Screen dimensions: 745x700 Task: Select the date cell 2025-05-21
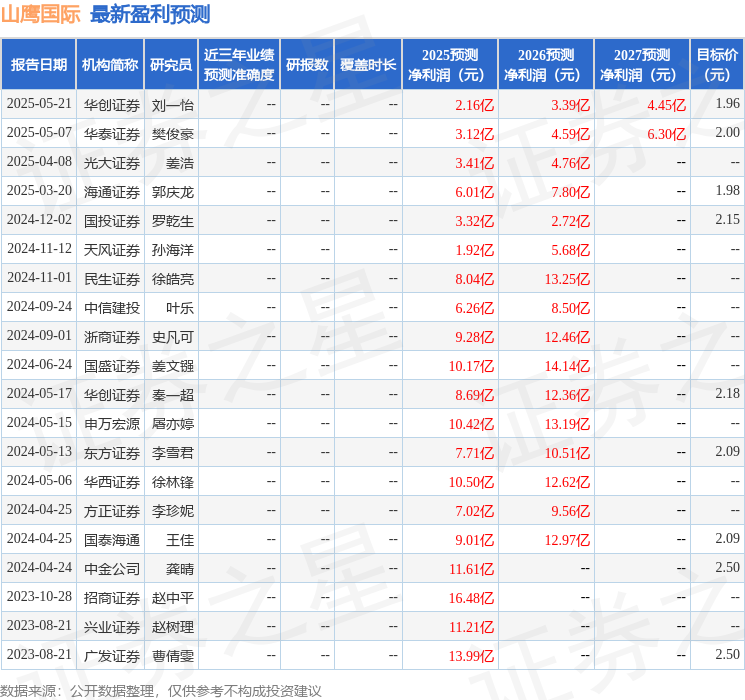39,104
